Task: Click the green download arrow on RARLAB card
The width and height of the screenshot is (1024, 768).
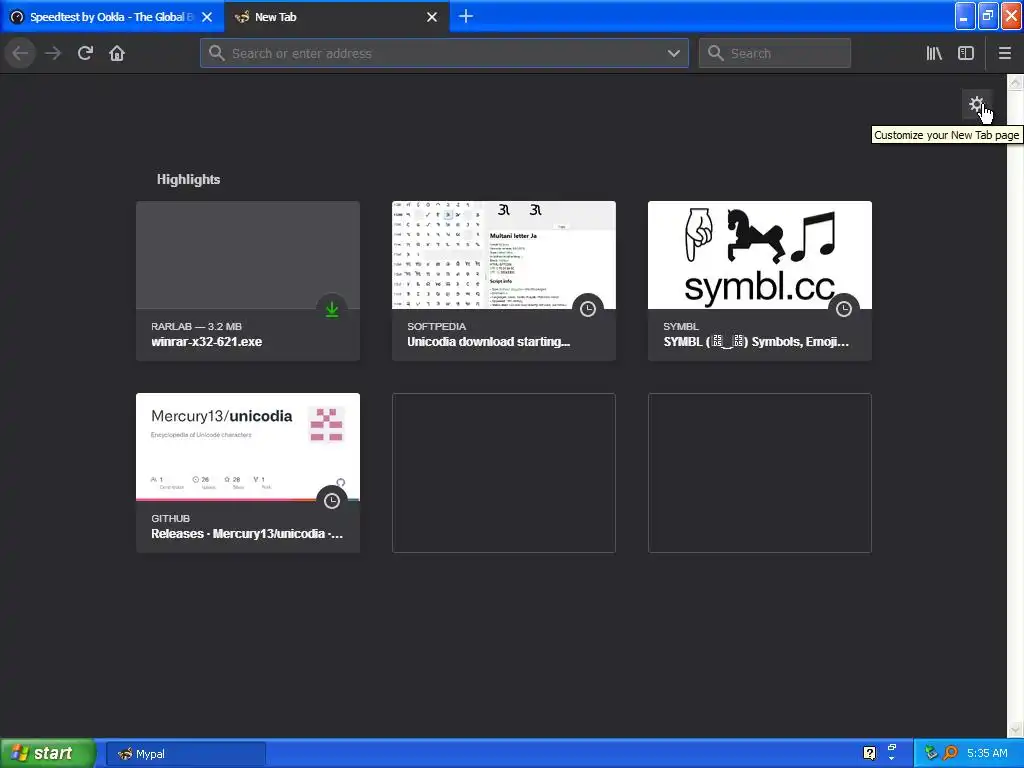Action: [332, 309]
